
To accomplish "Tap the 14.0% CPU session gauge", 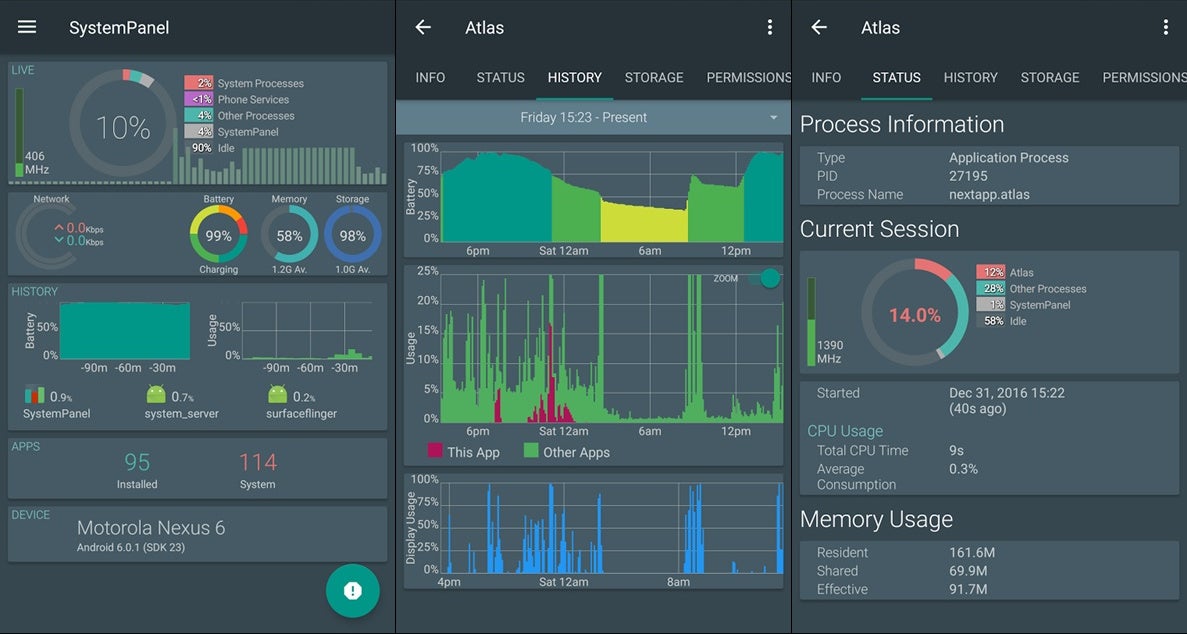I will click(914, 312).
